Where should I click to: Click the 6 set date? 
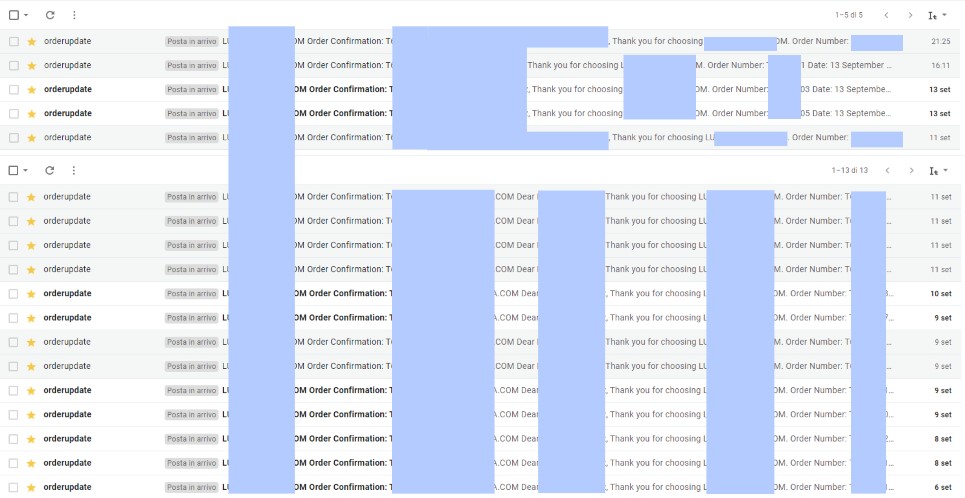click(x=942, y=487)
